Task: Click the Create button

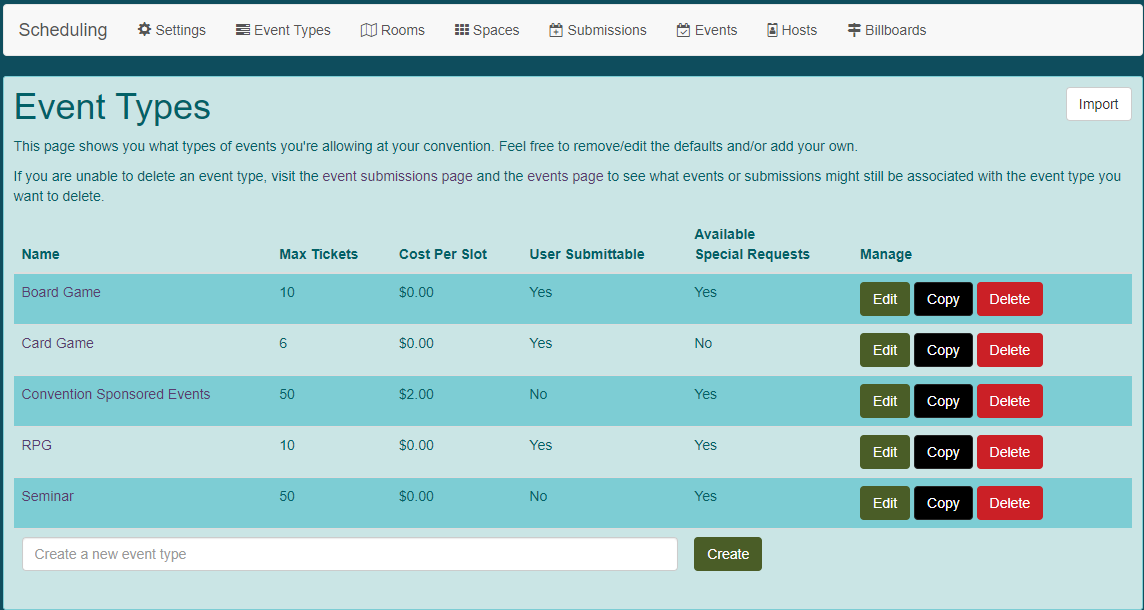Action: click(727, 555)
